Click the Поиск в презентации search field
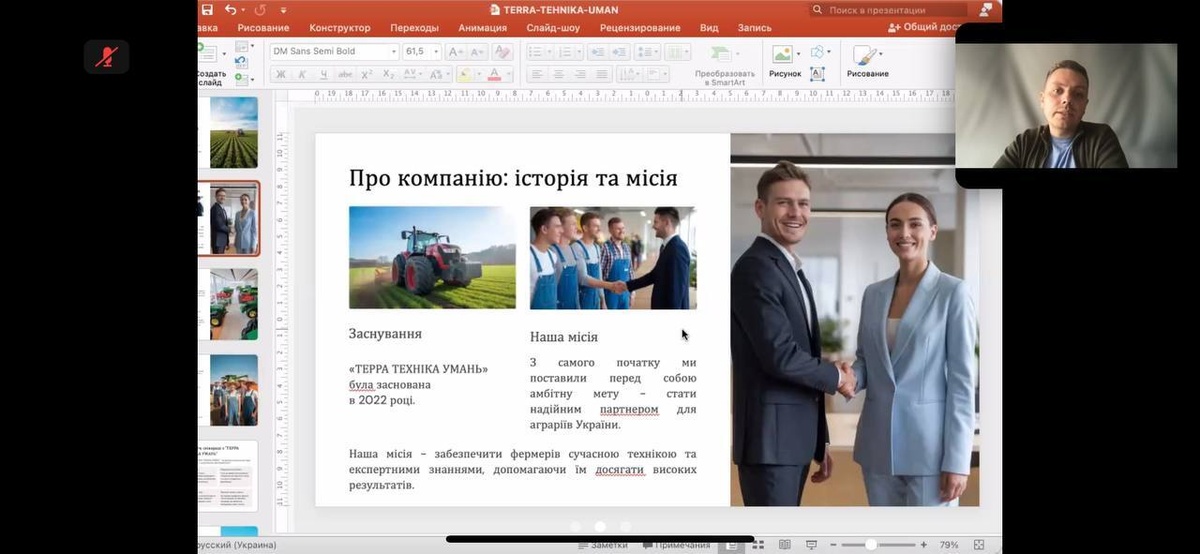Image resolution: width=1200 pixels, height=554 pixels. point(888,10)
